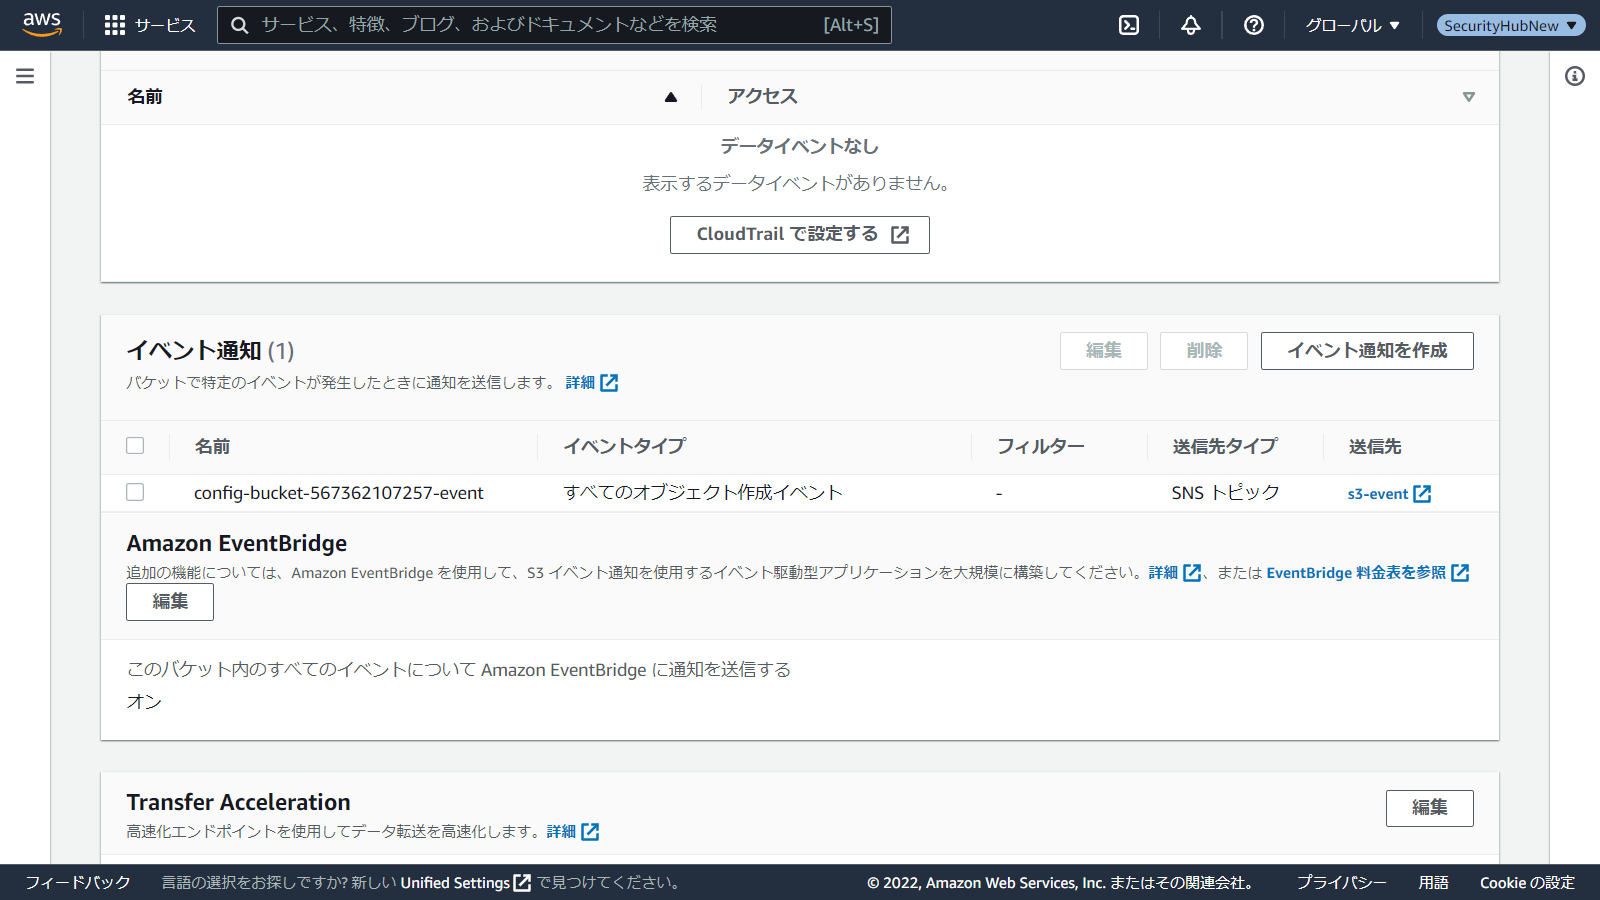Select the config-bucket-567362107257-event row checkbox
Viewport: 1600px width, 900px height.
(135, 492)
